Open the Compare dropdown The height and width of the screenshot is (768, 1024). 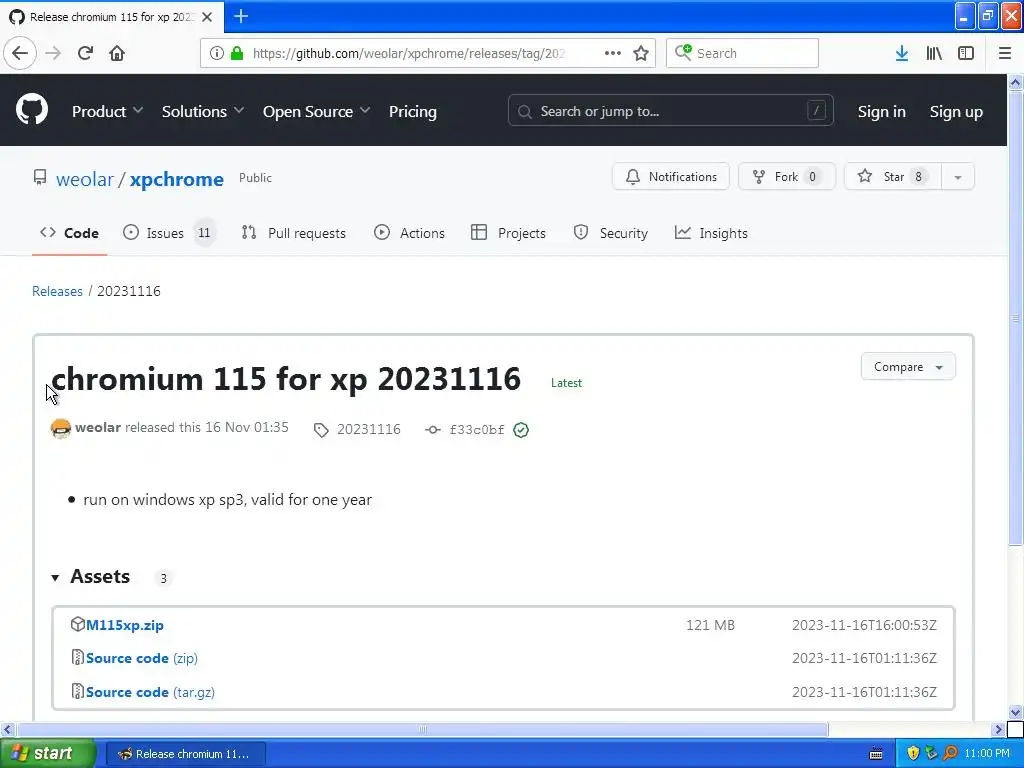[x=908, y=367]
